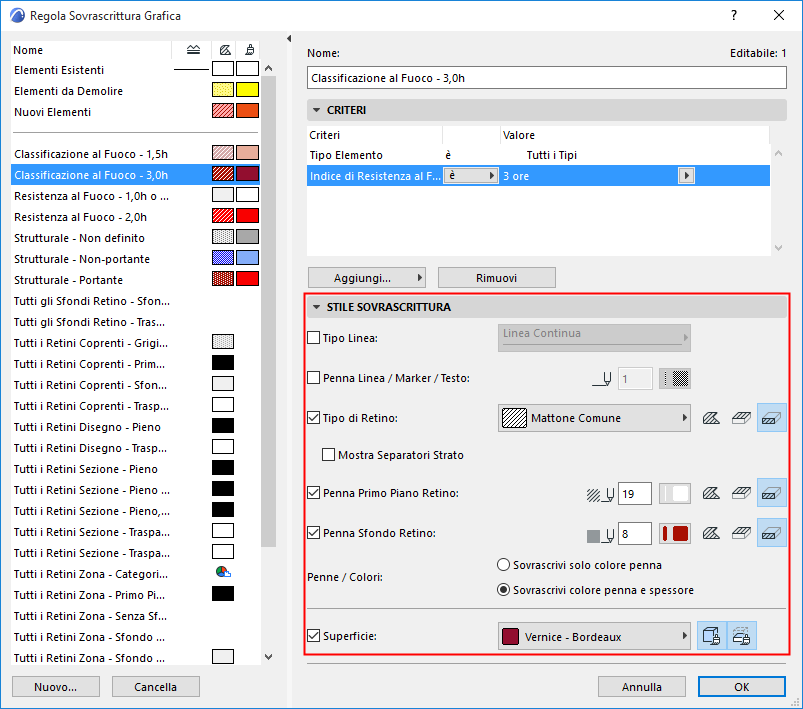This screenshot has height=709, width=803.
Task: Click the Rimuovi button
Action: pyautogui.click(x=496, y=278)
